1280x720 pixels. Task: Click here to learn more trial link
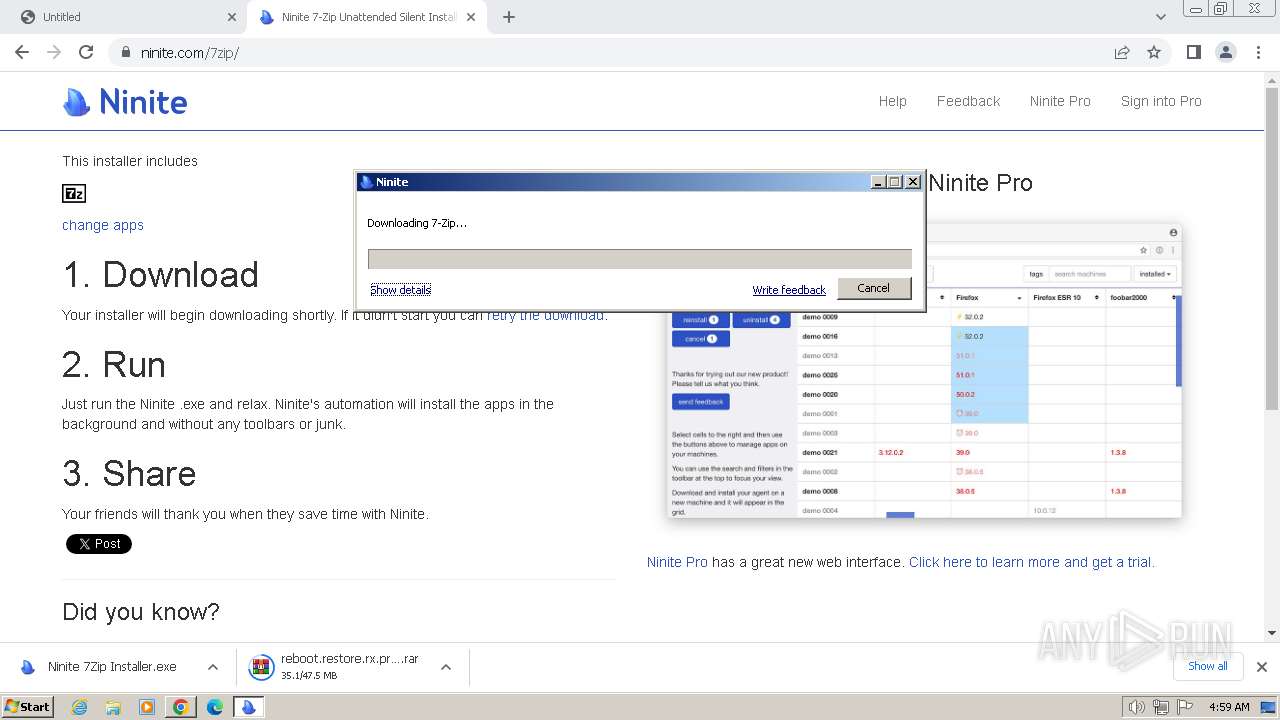tap(1031, 562)
